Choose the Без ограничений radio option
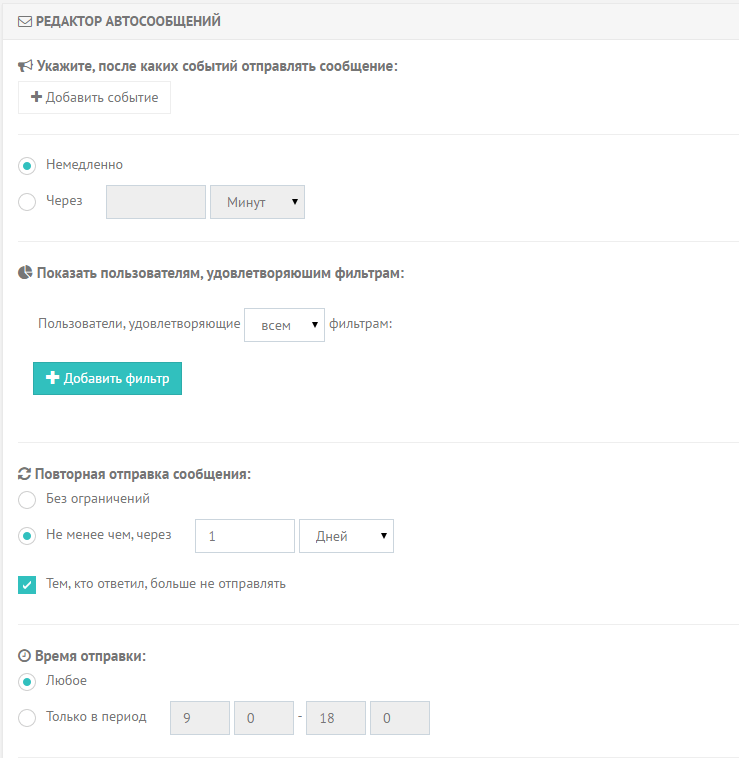The width and height of the screenshot is (739, 758). click(27, 500)
